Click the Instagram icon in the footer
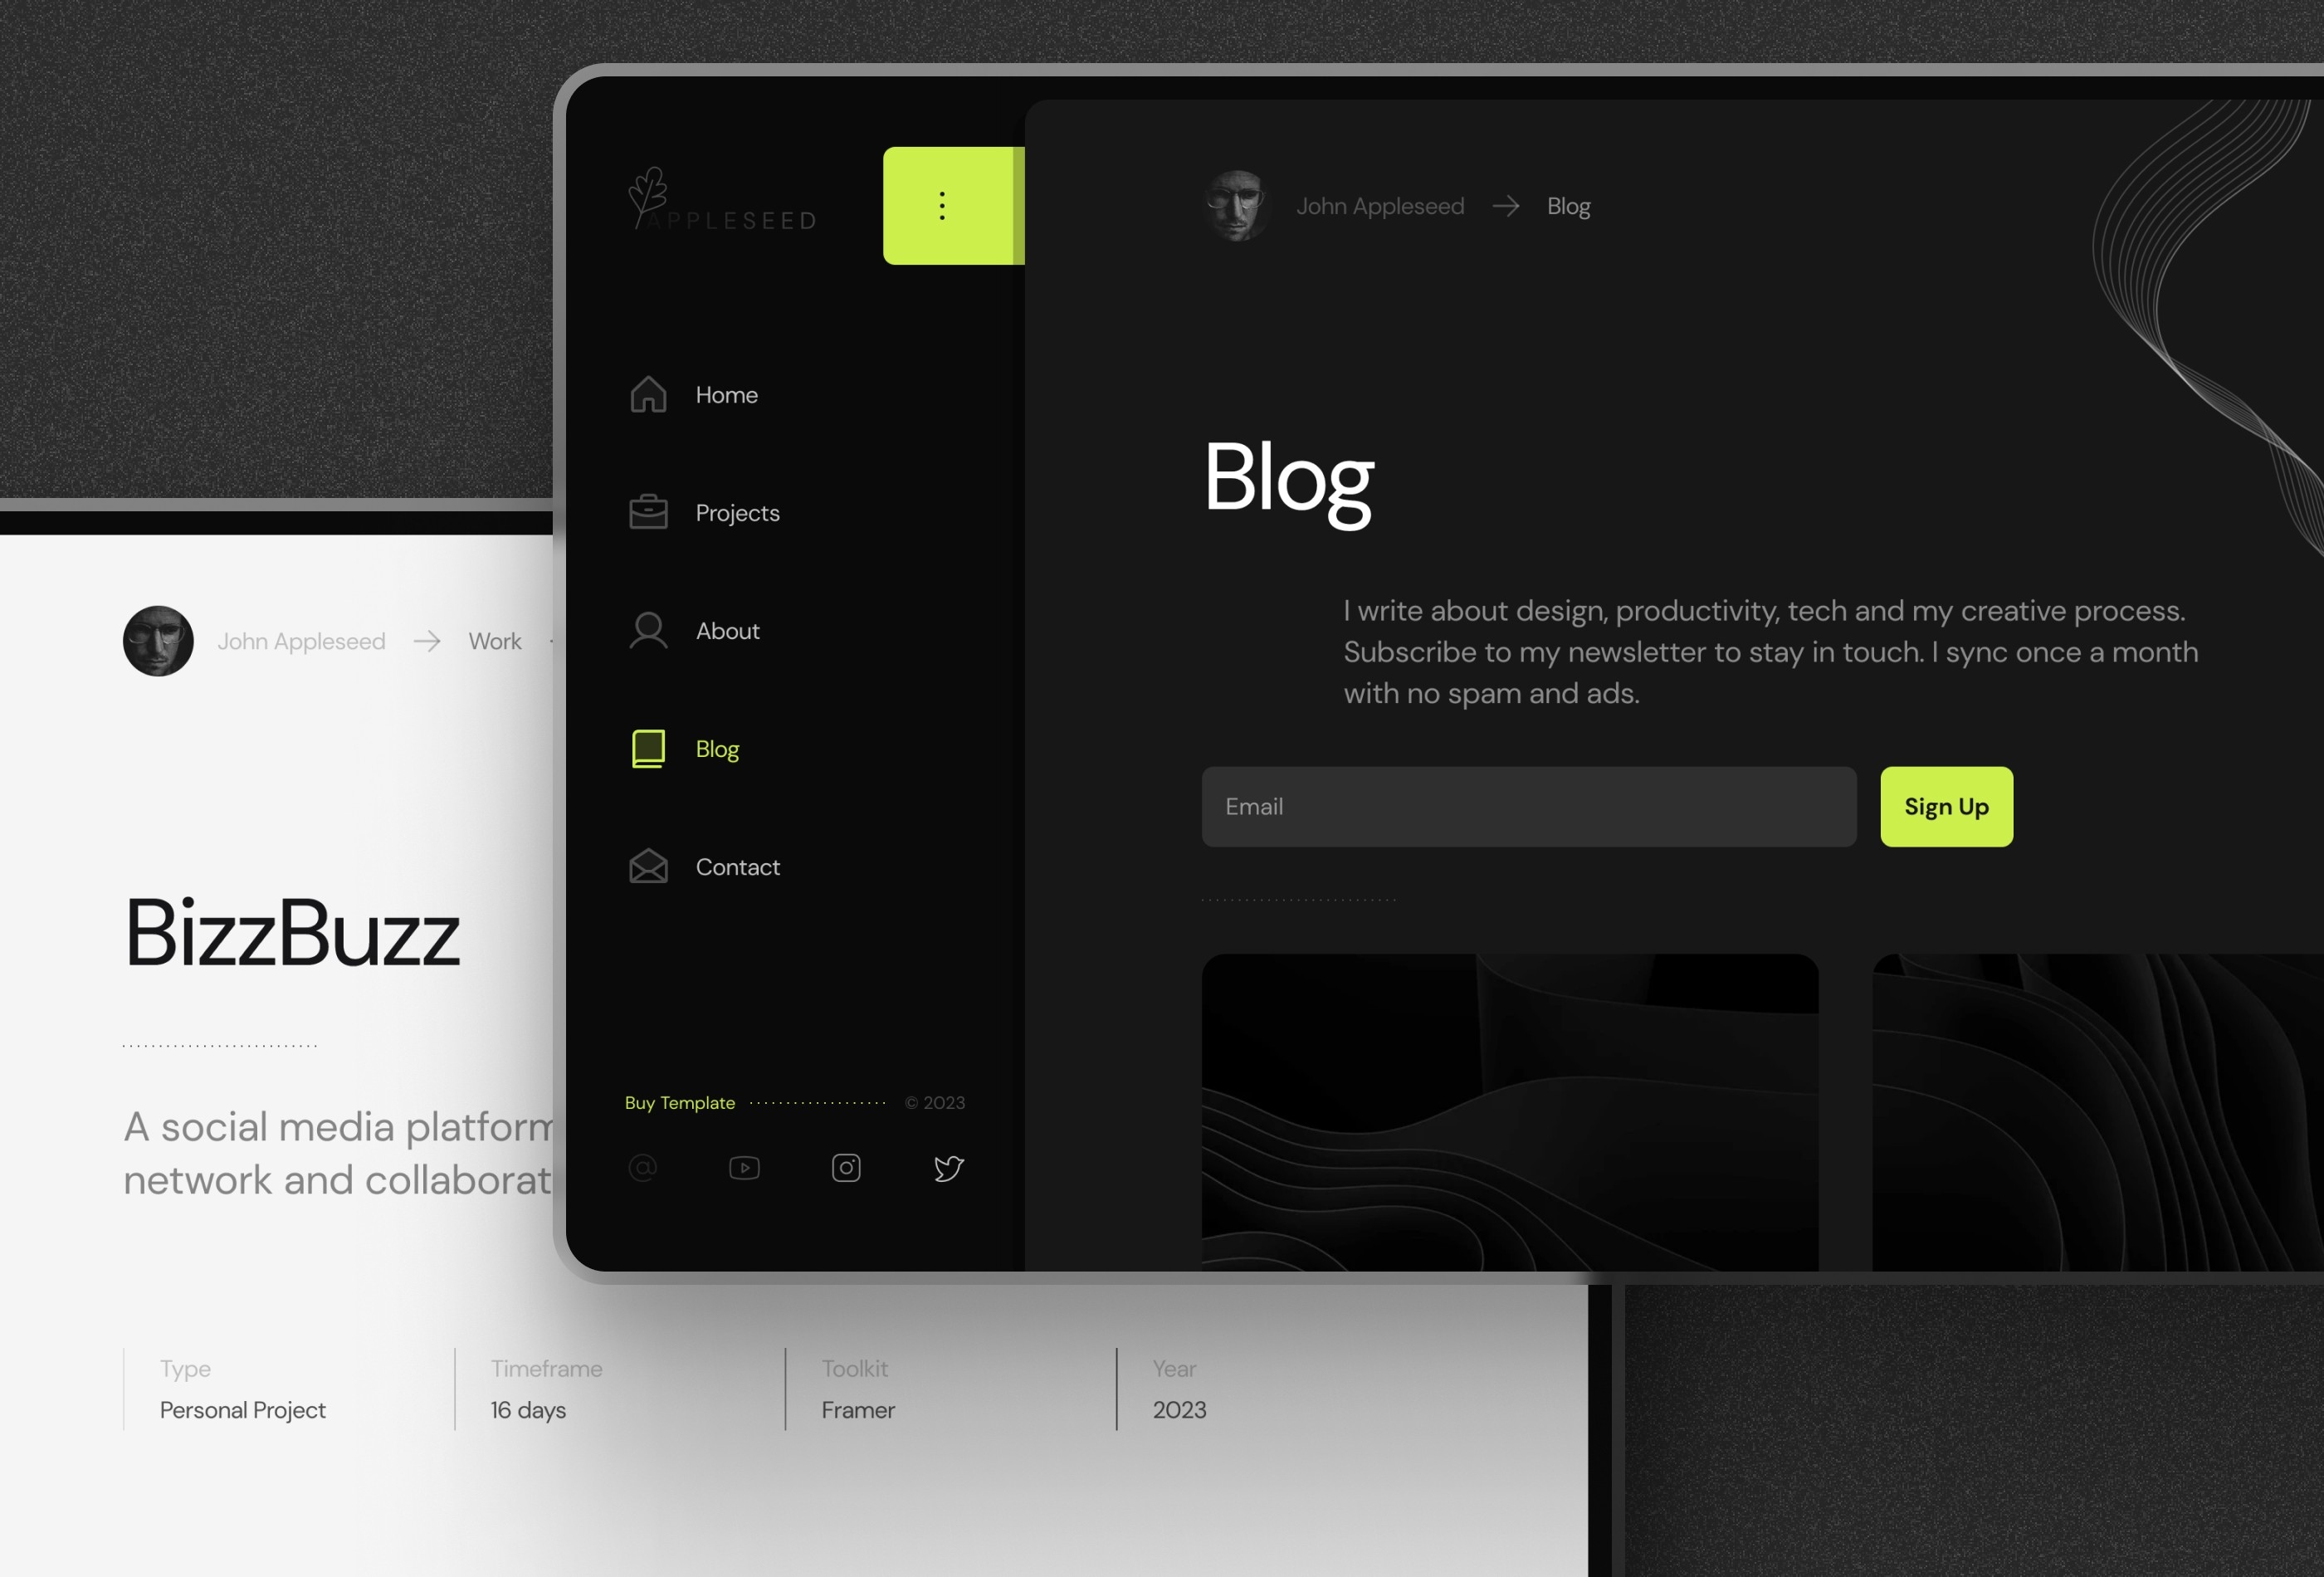 click(x=847, y=1167)
